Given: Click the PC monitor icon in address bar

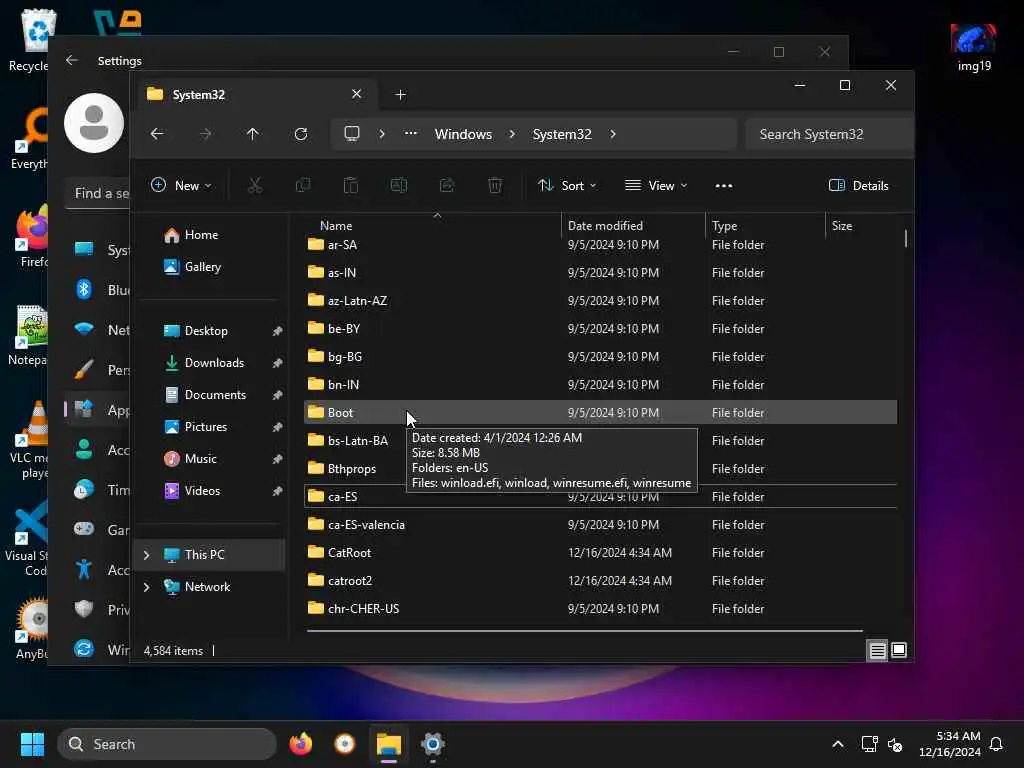Looking at the screenshot, I should click(352, 134).
